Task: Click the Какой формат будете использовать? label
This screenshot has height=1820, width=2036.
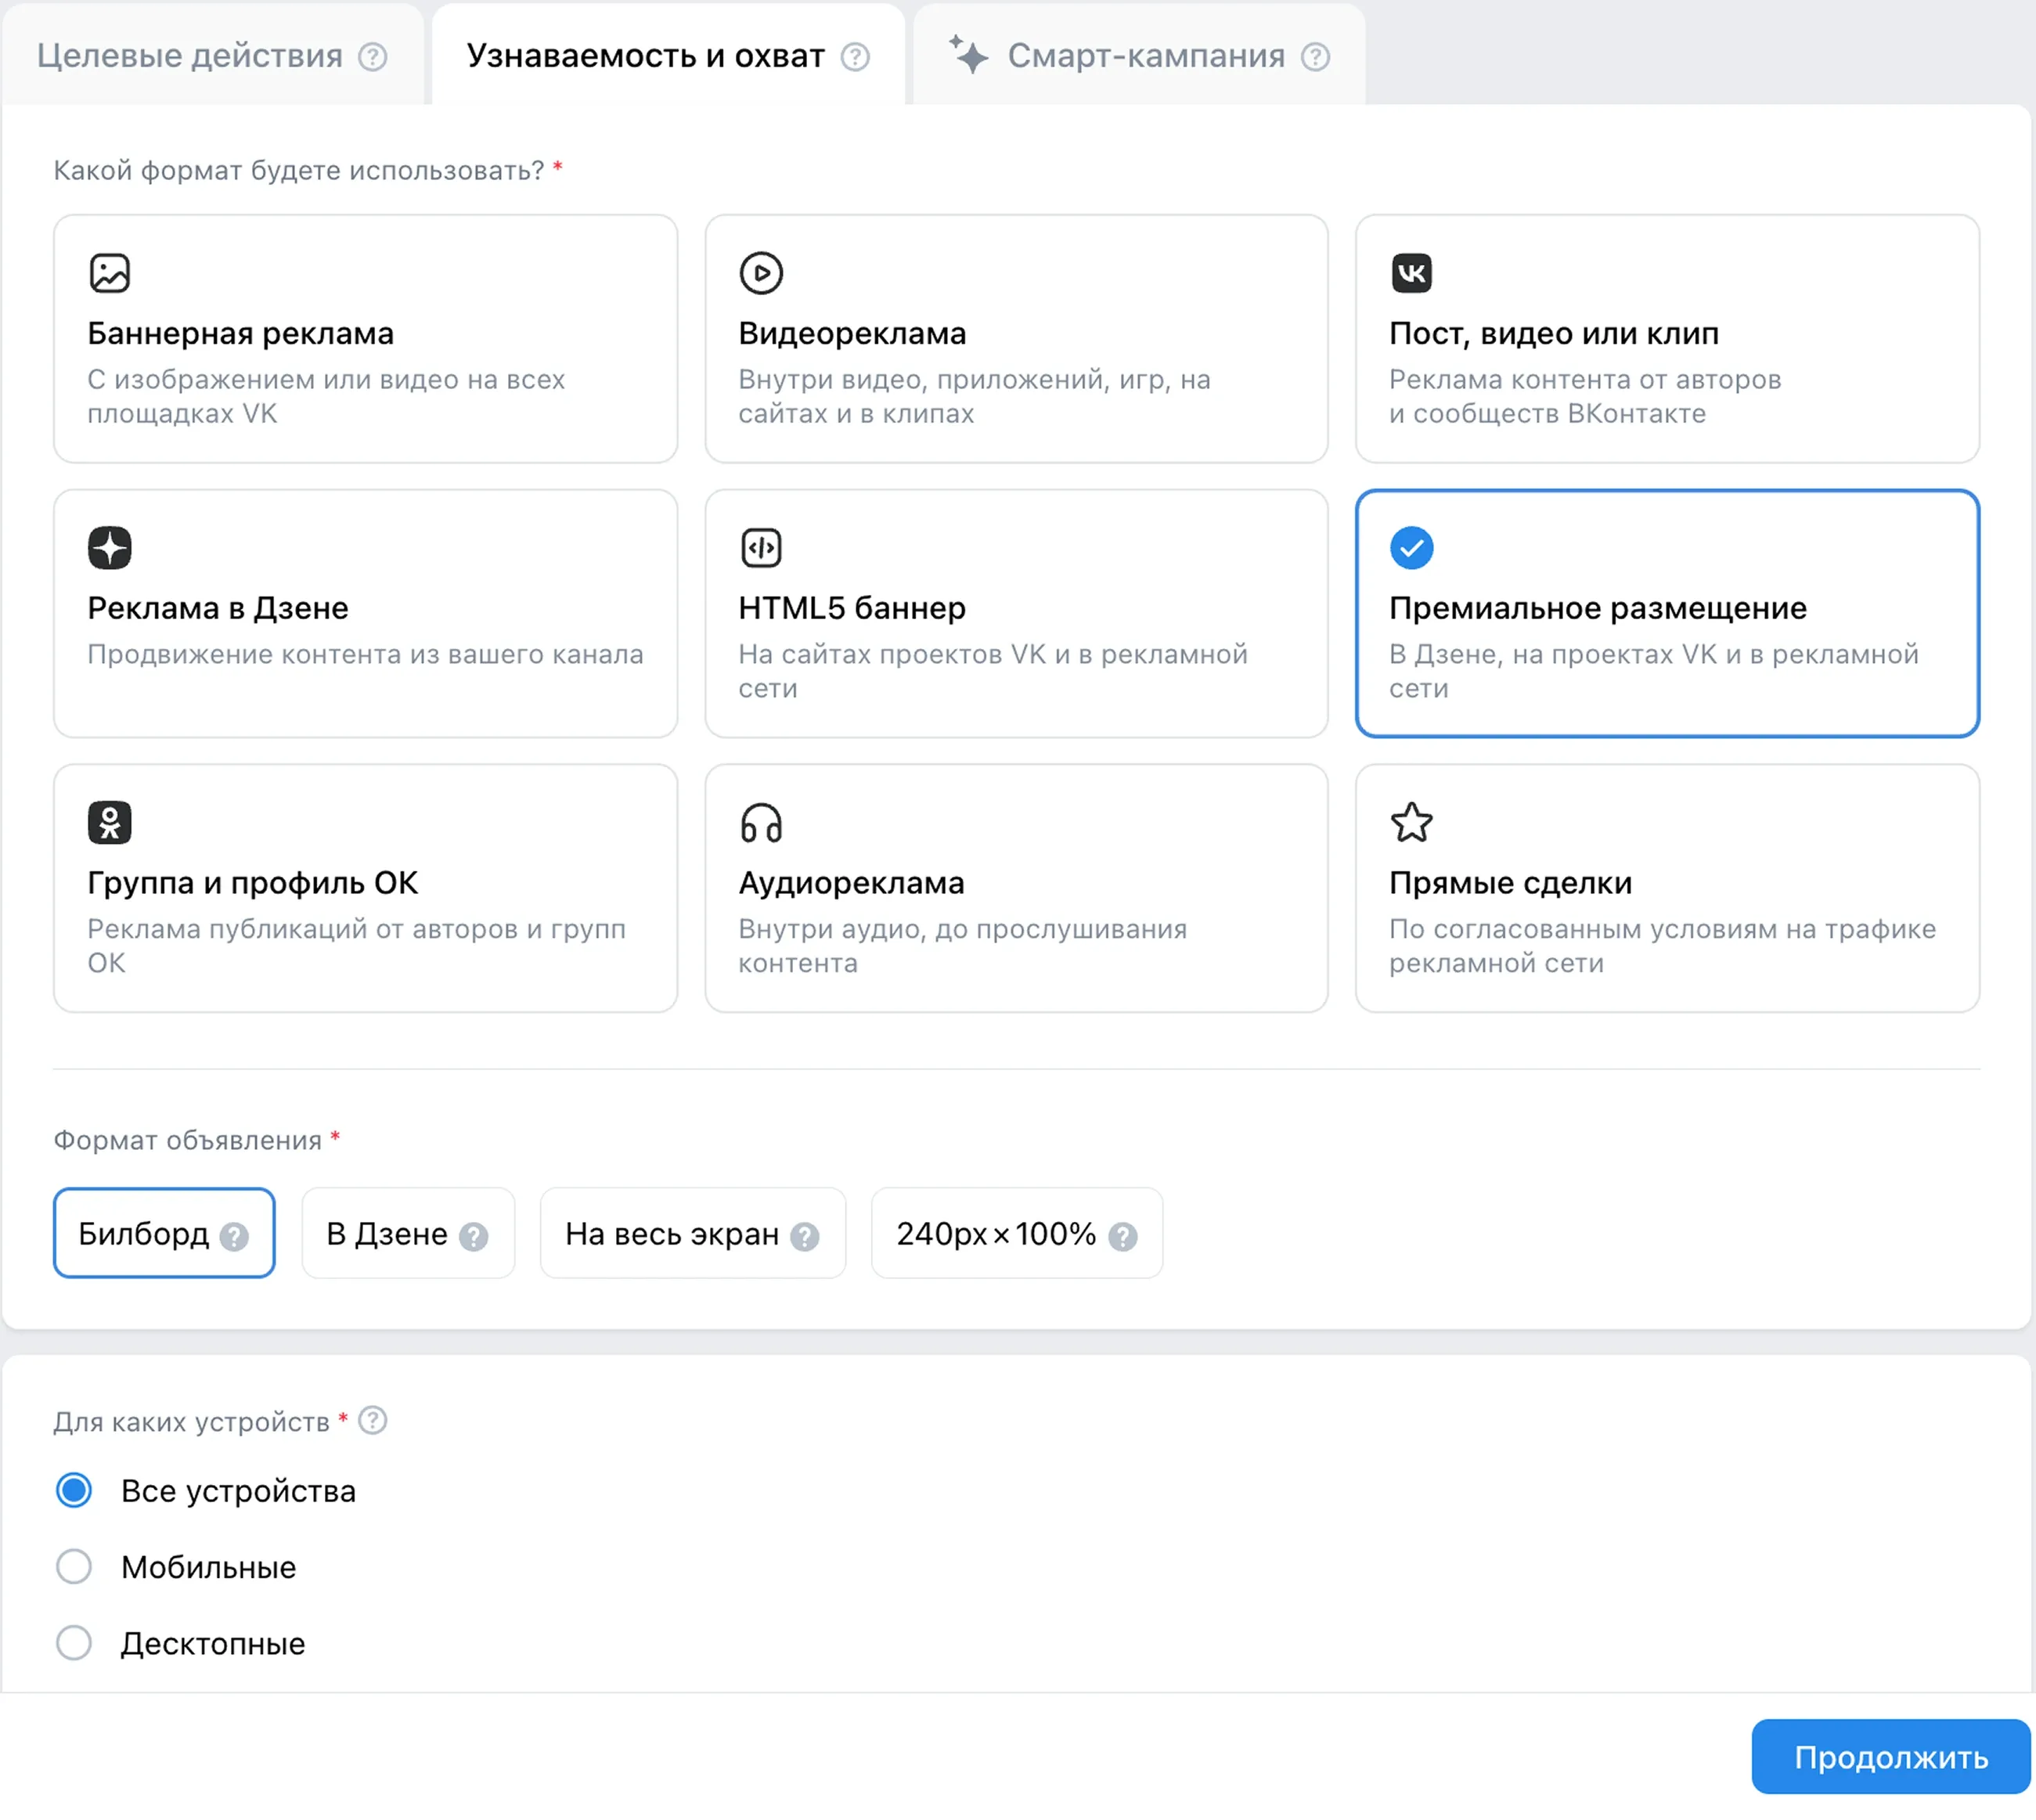Action: [x=298, y=170]
